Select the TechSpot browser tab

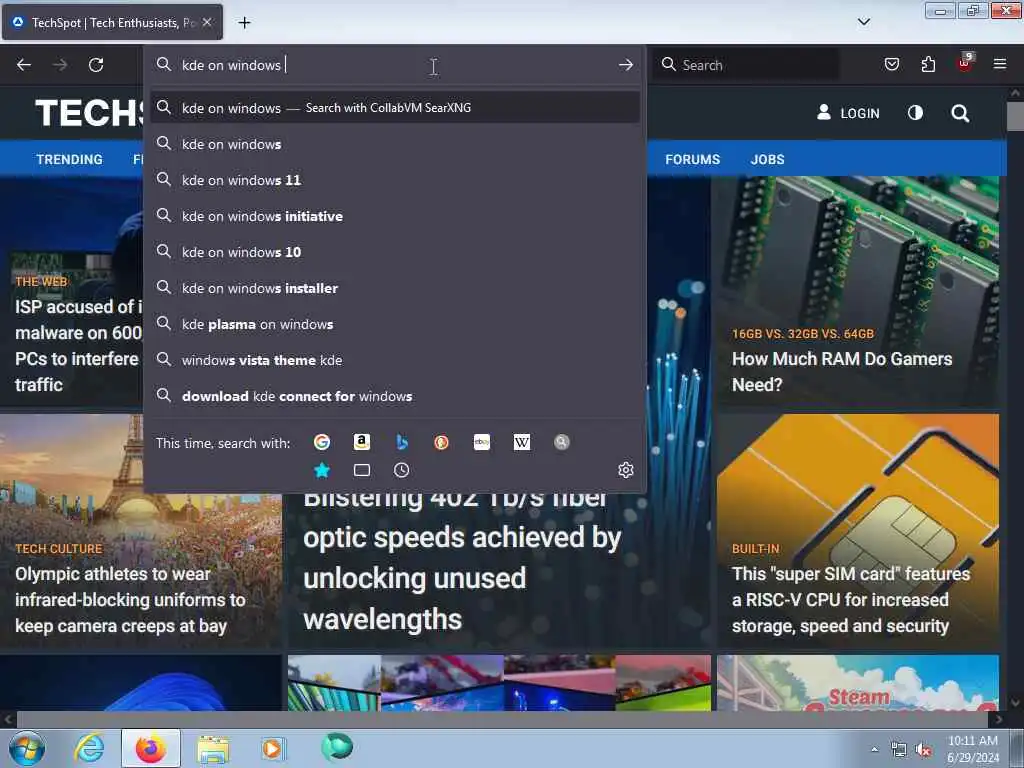112,23
